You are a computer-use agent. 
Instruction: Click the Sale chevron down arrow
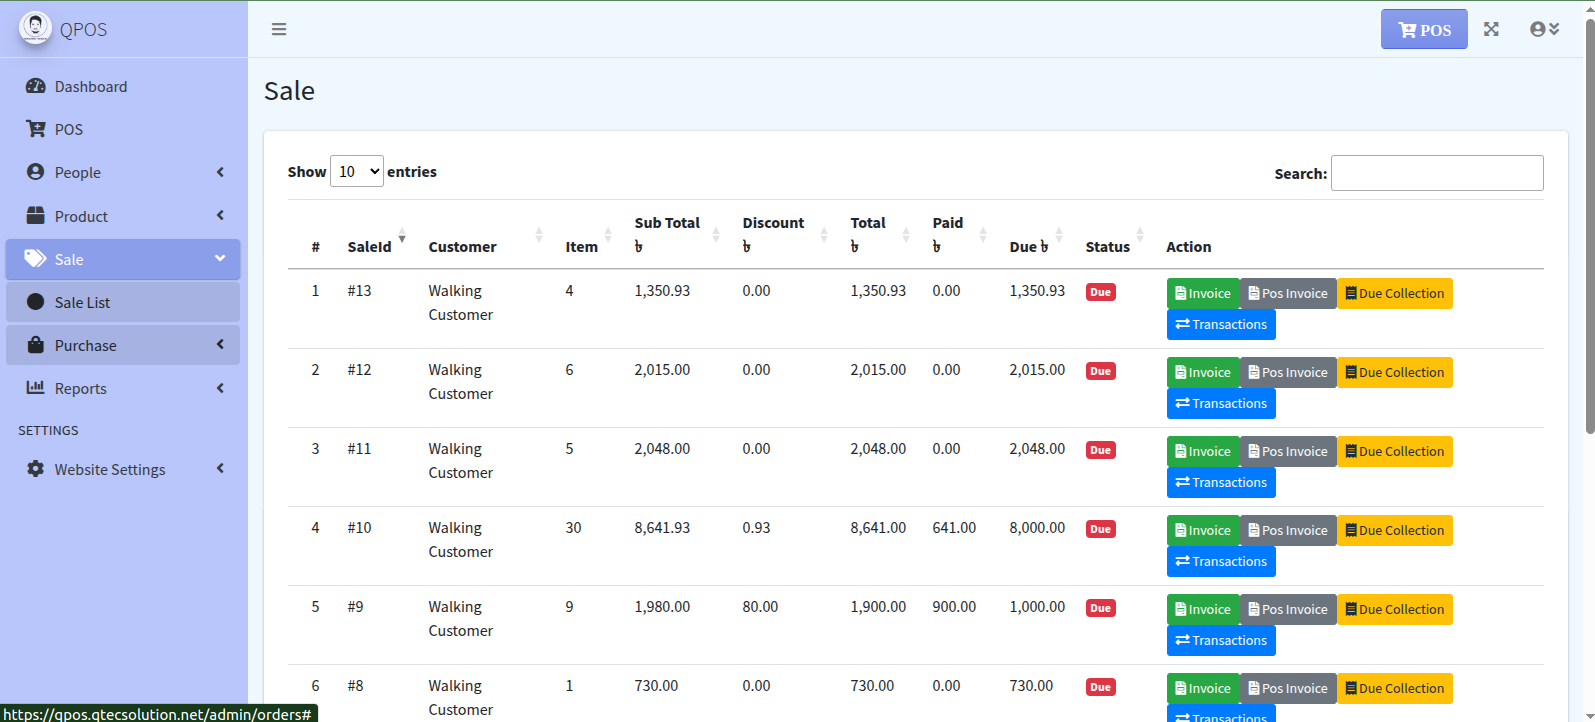pos(220,258)
